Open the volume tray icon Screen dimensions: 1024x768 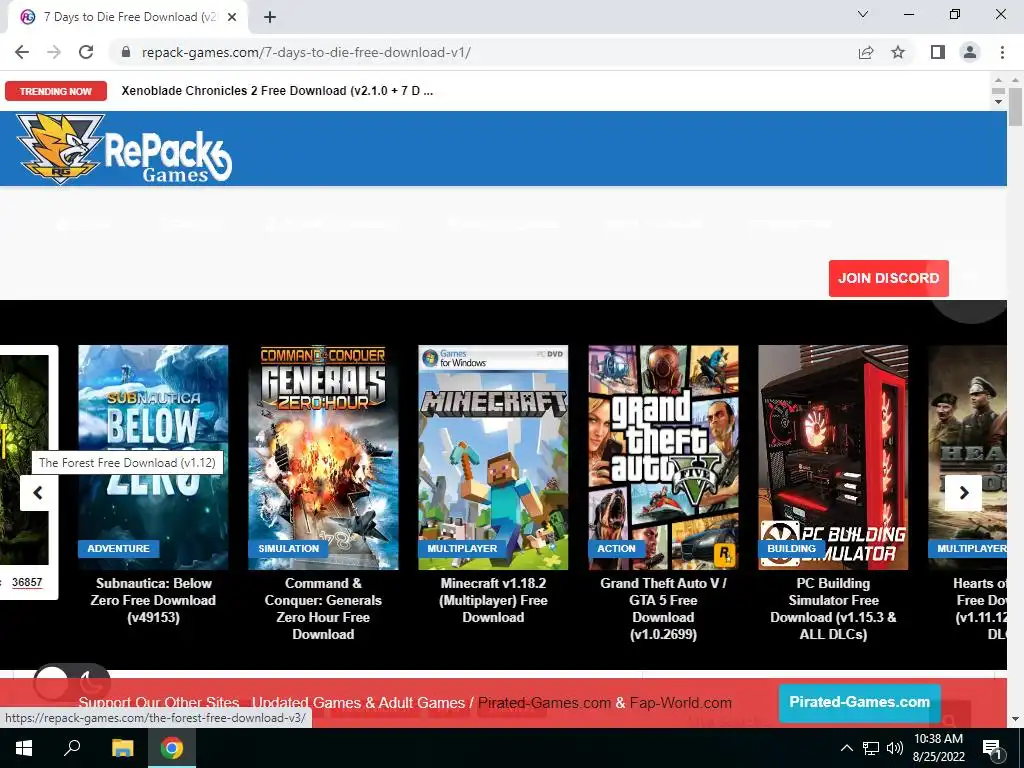895,748
